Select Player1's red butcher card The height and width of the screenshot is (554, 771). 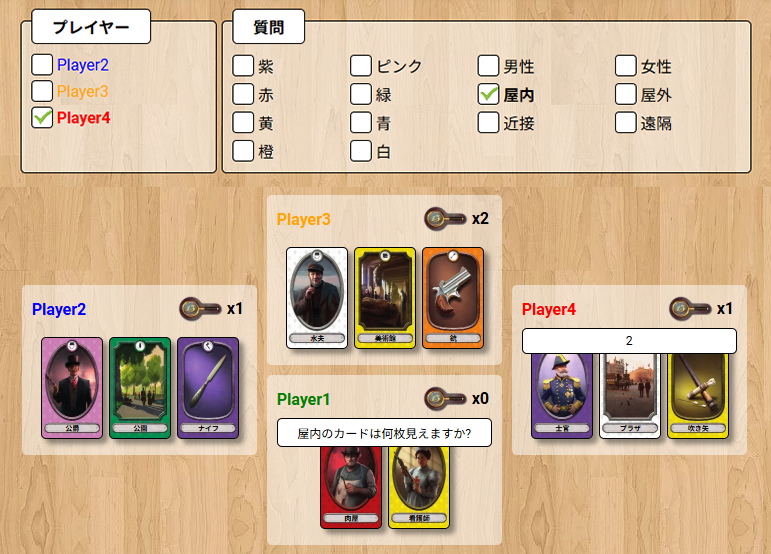[351, 487]
